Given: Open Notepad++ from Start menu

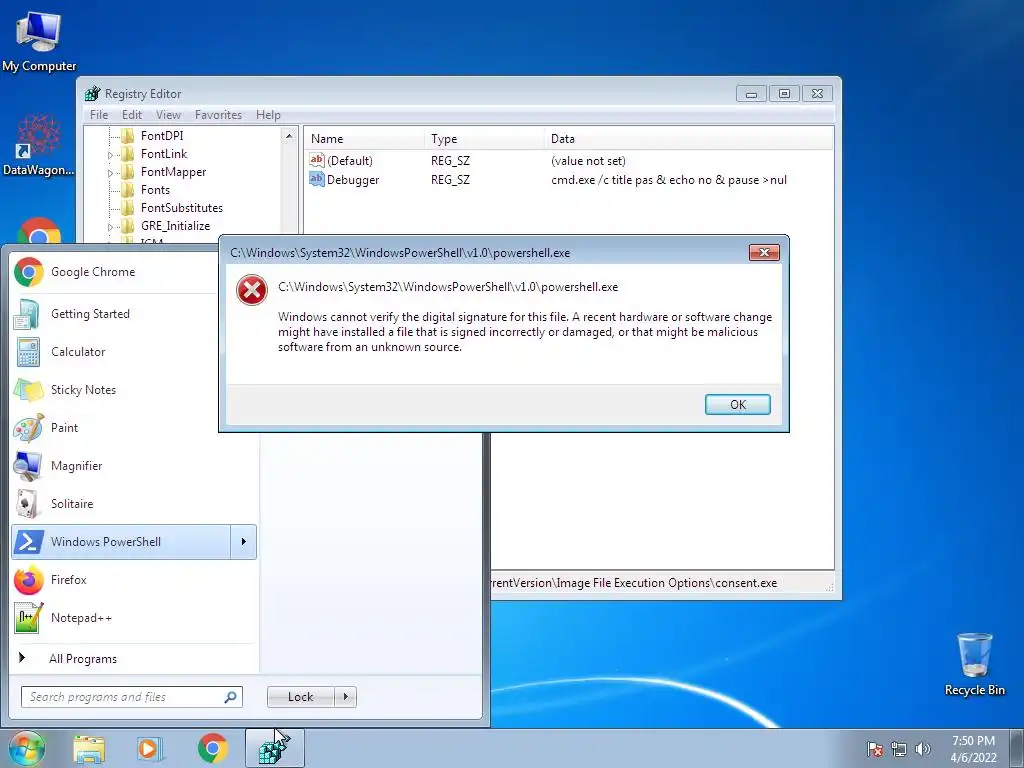Looking at the screenshot, I should pos(134,617).
